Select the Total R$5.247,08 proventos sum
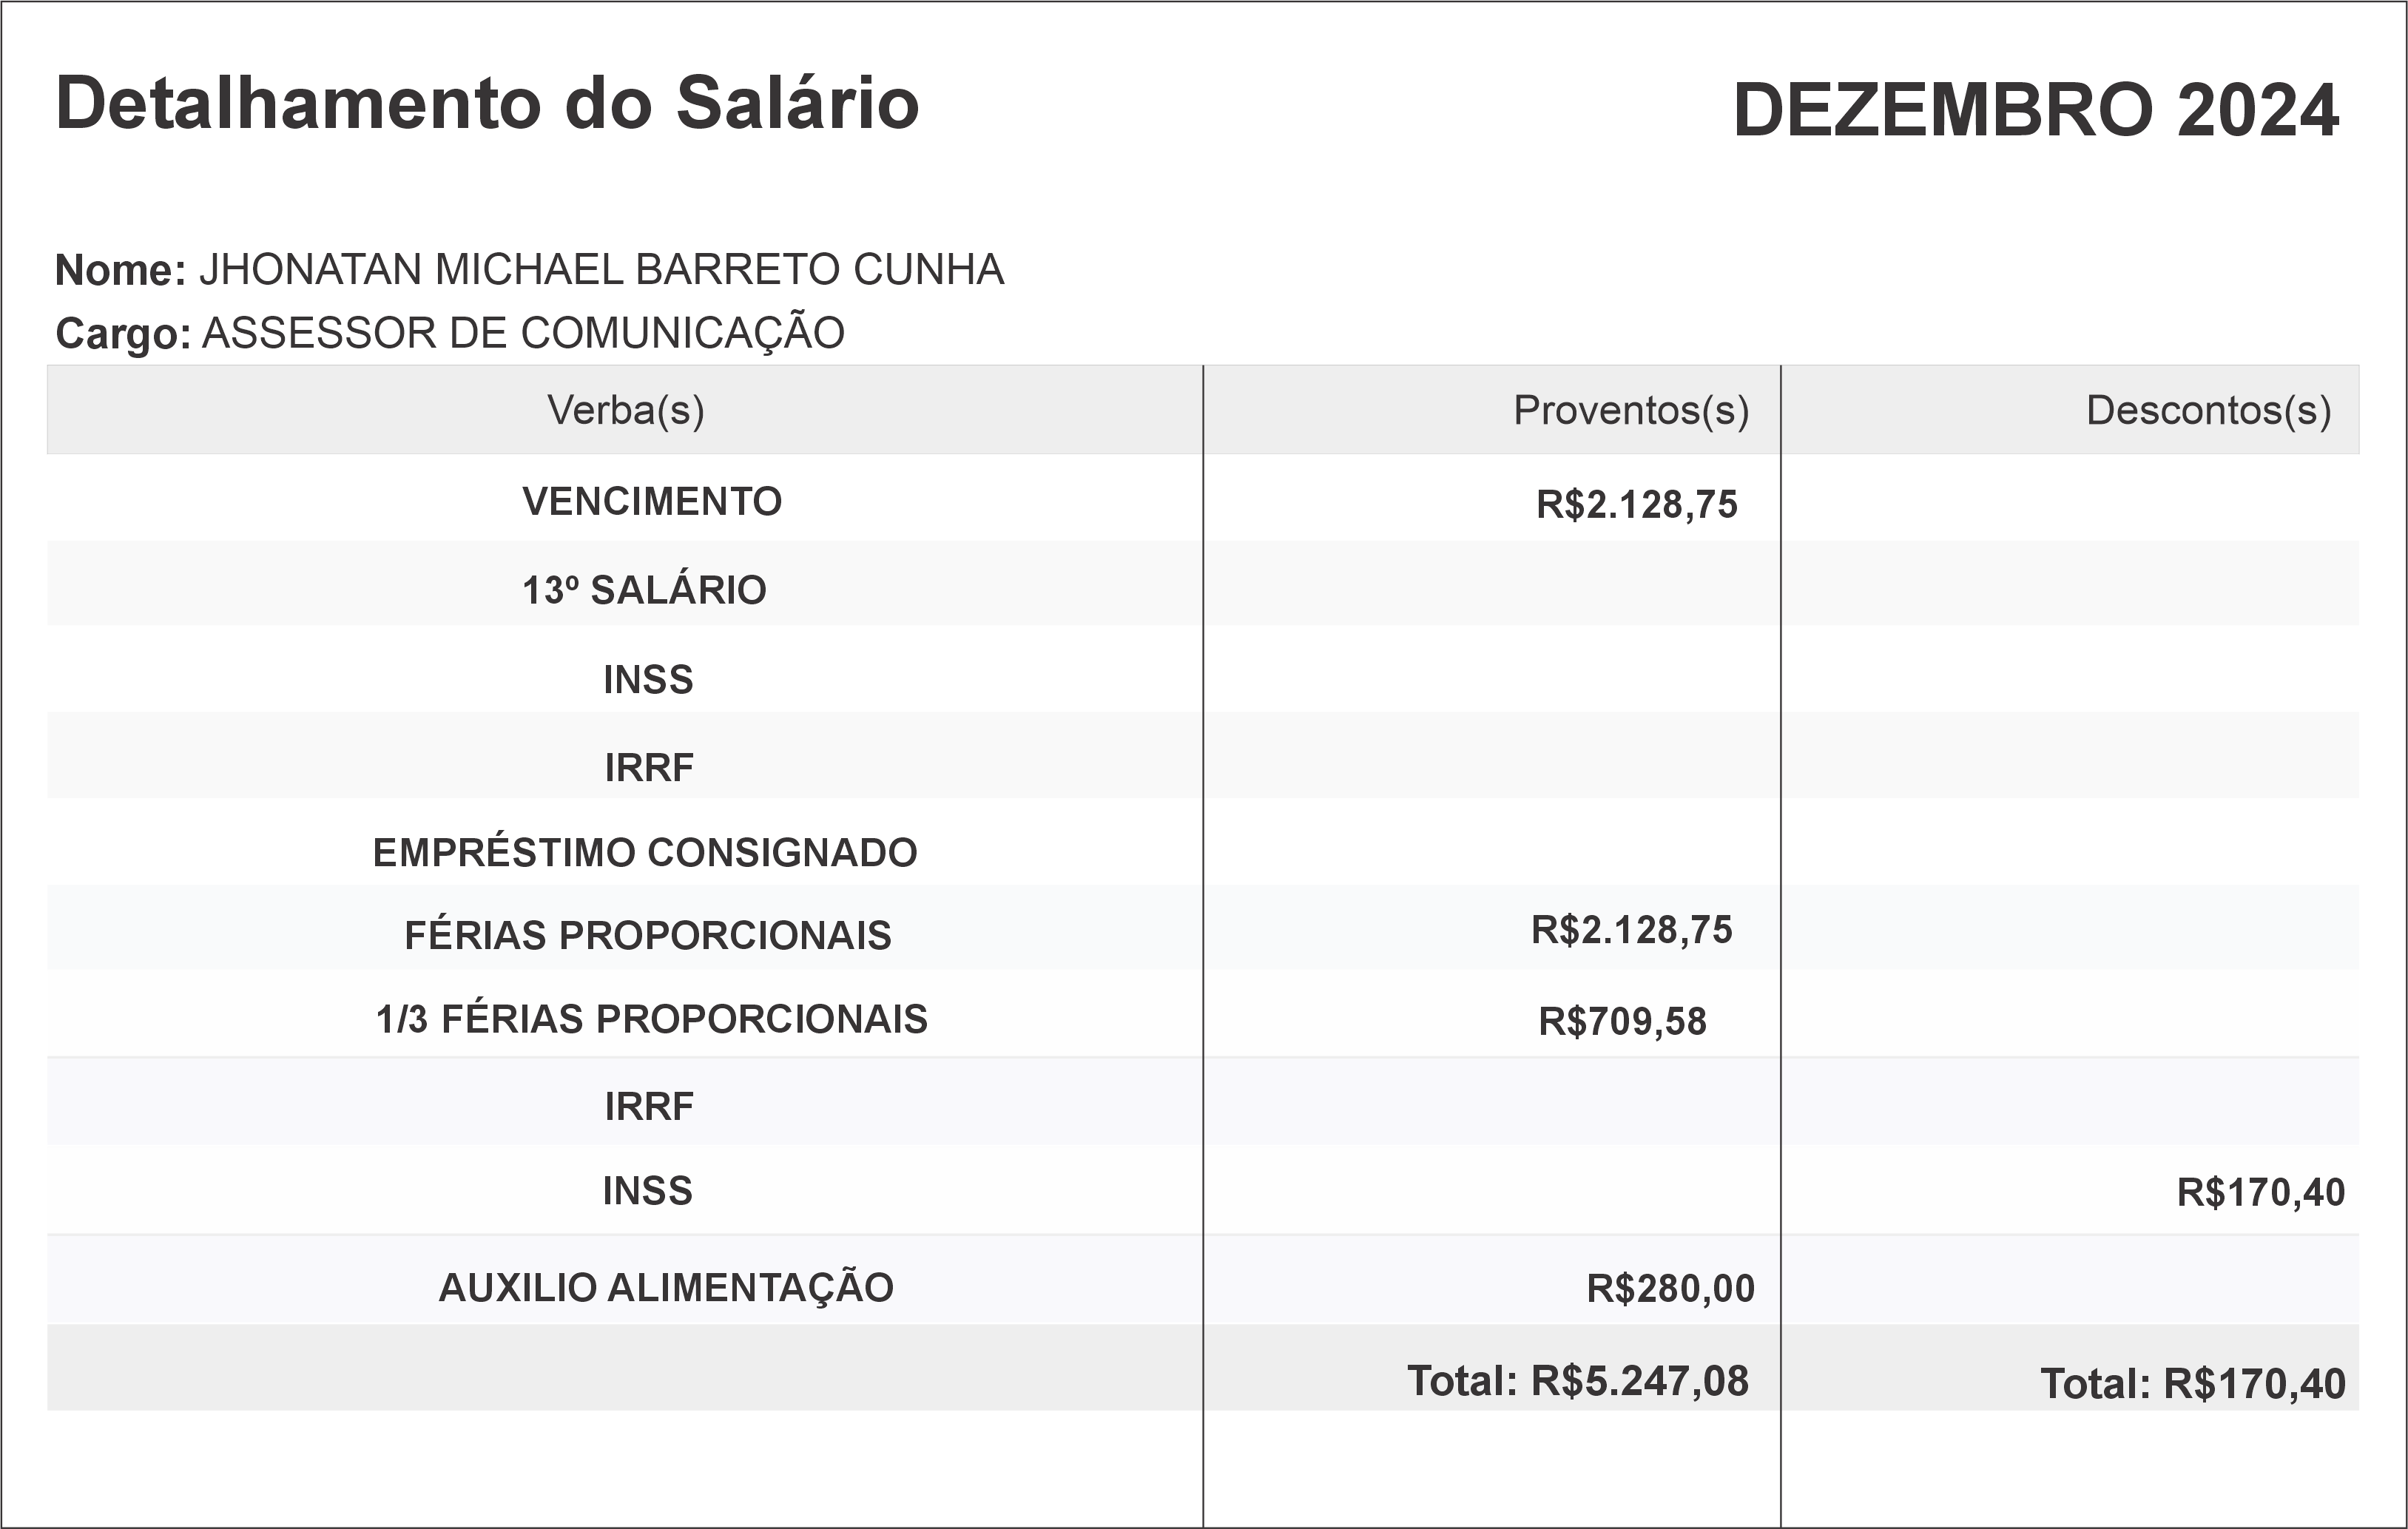The image size is (2408, 1529). pyautogui.click(x=1578, y=1381)
